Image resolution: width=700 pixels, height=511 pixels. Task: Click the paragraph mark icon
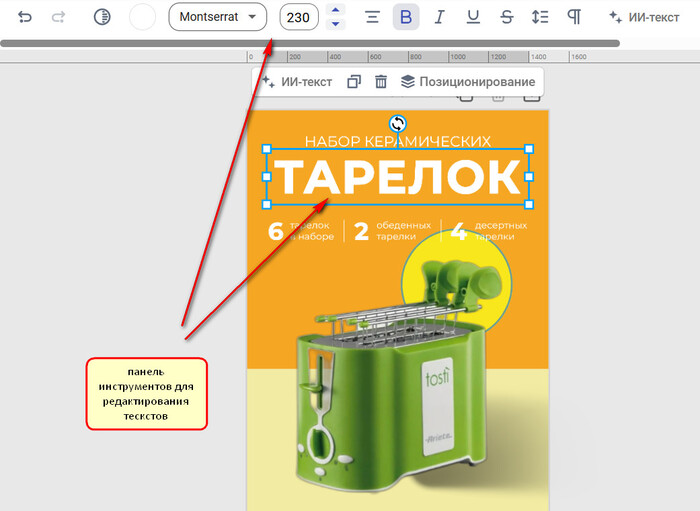574,17
